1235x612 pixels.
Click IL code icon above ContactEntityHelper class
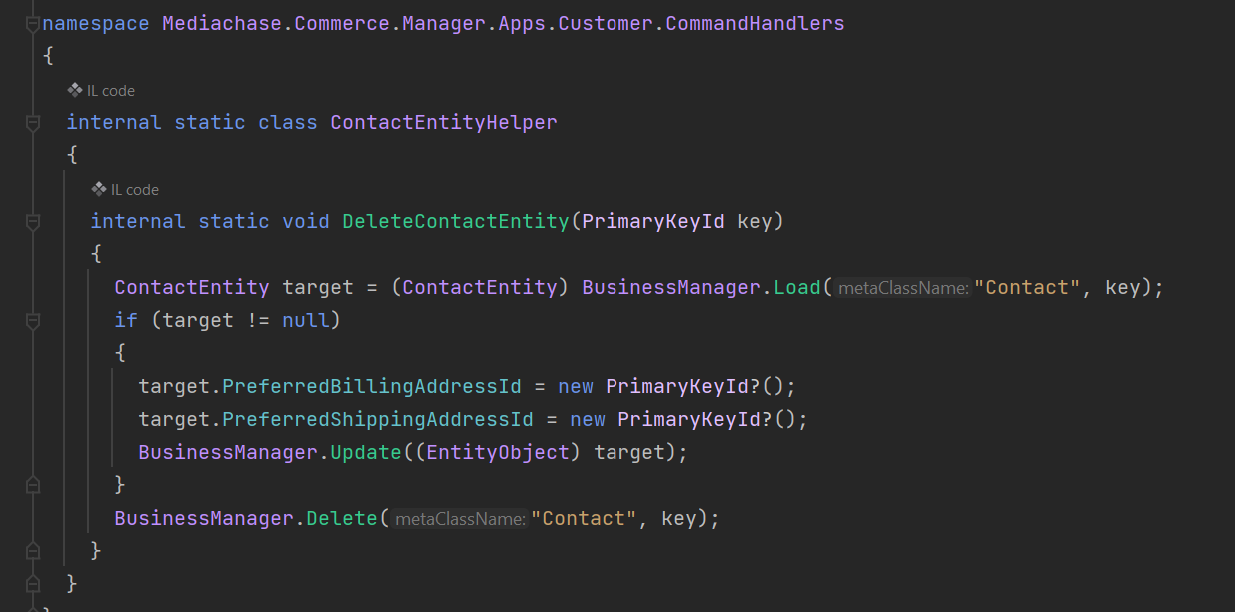point(75,90)
